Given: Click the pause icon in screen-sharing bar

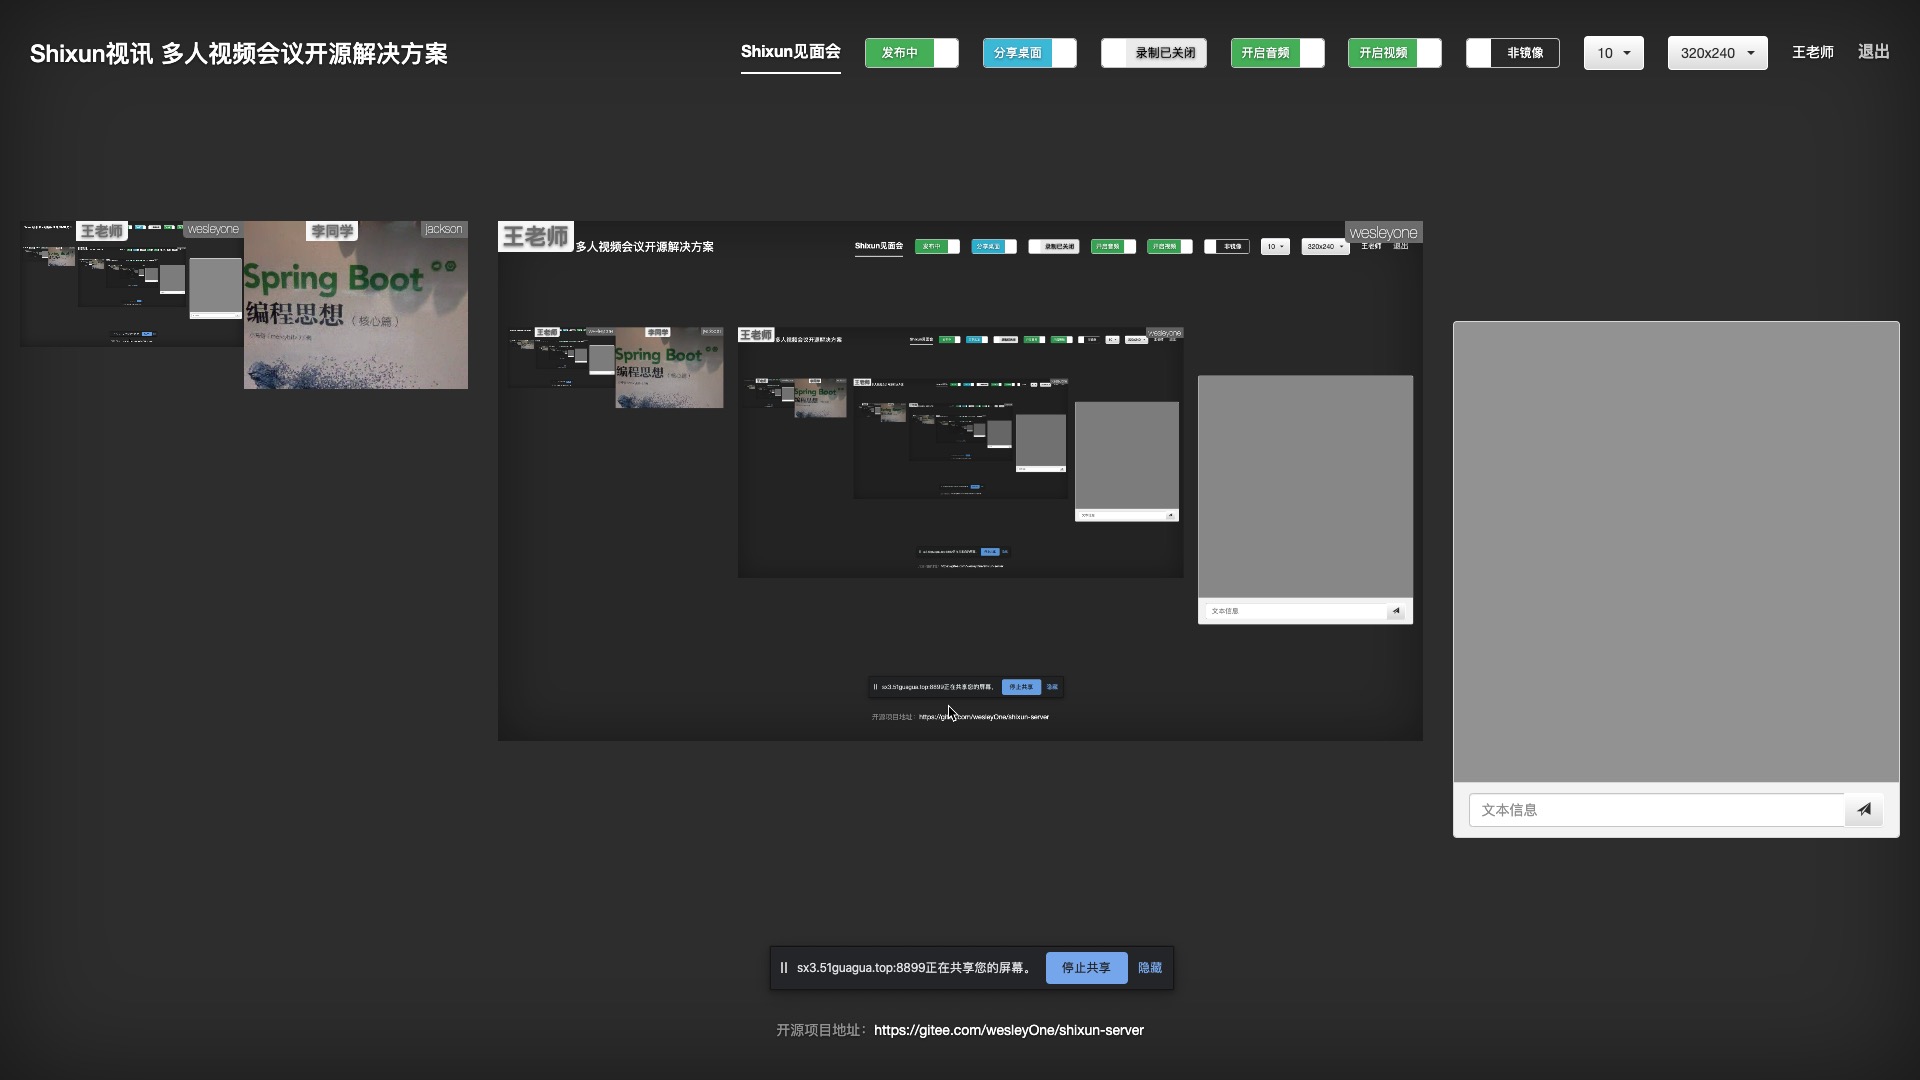Looking at the screenshot, I should tap(784, 968).
